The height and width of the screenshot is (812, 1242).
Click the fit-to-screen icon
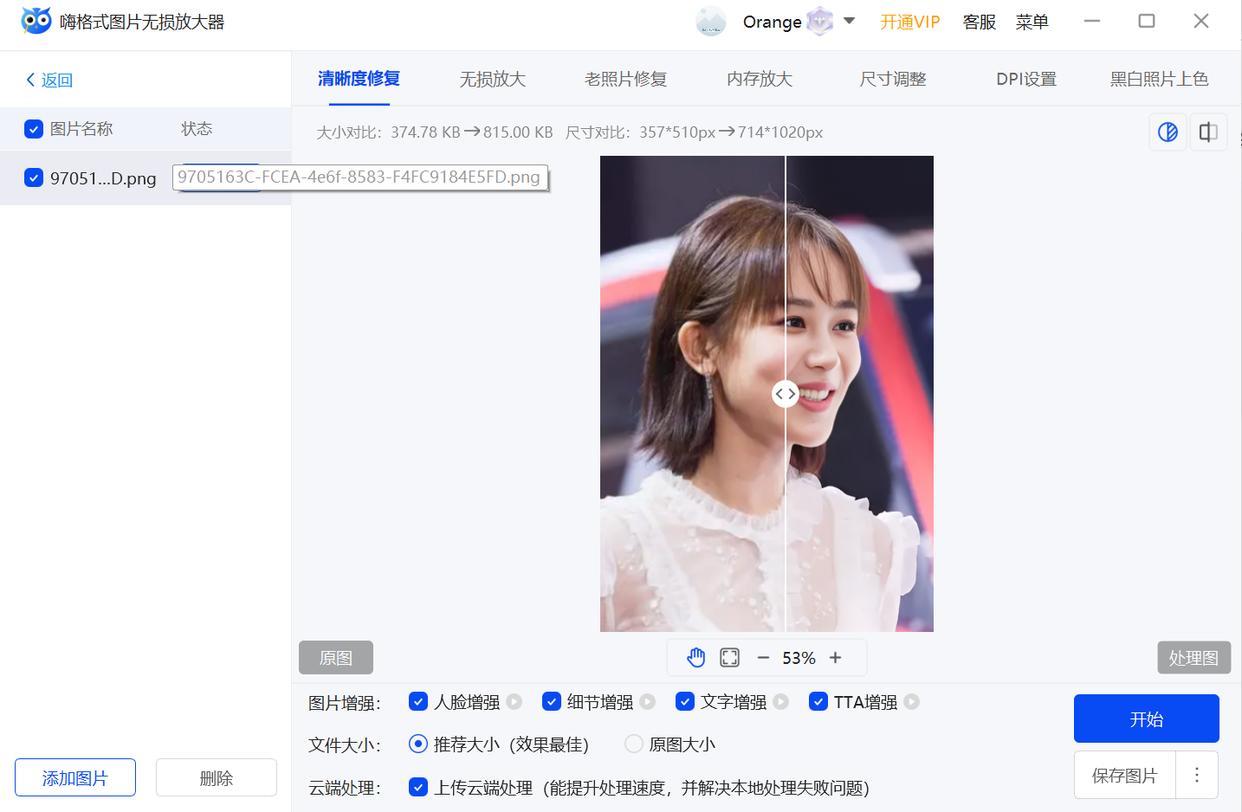[x=730, y=657]
